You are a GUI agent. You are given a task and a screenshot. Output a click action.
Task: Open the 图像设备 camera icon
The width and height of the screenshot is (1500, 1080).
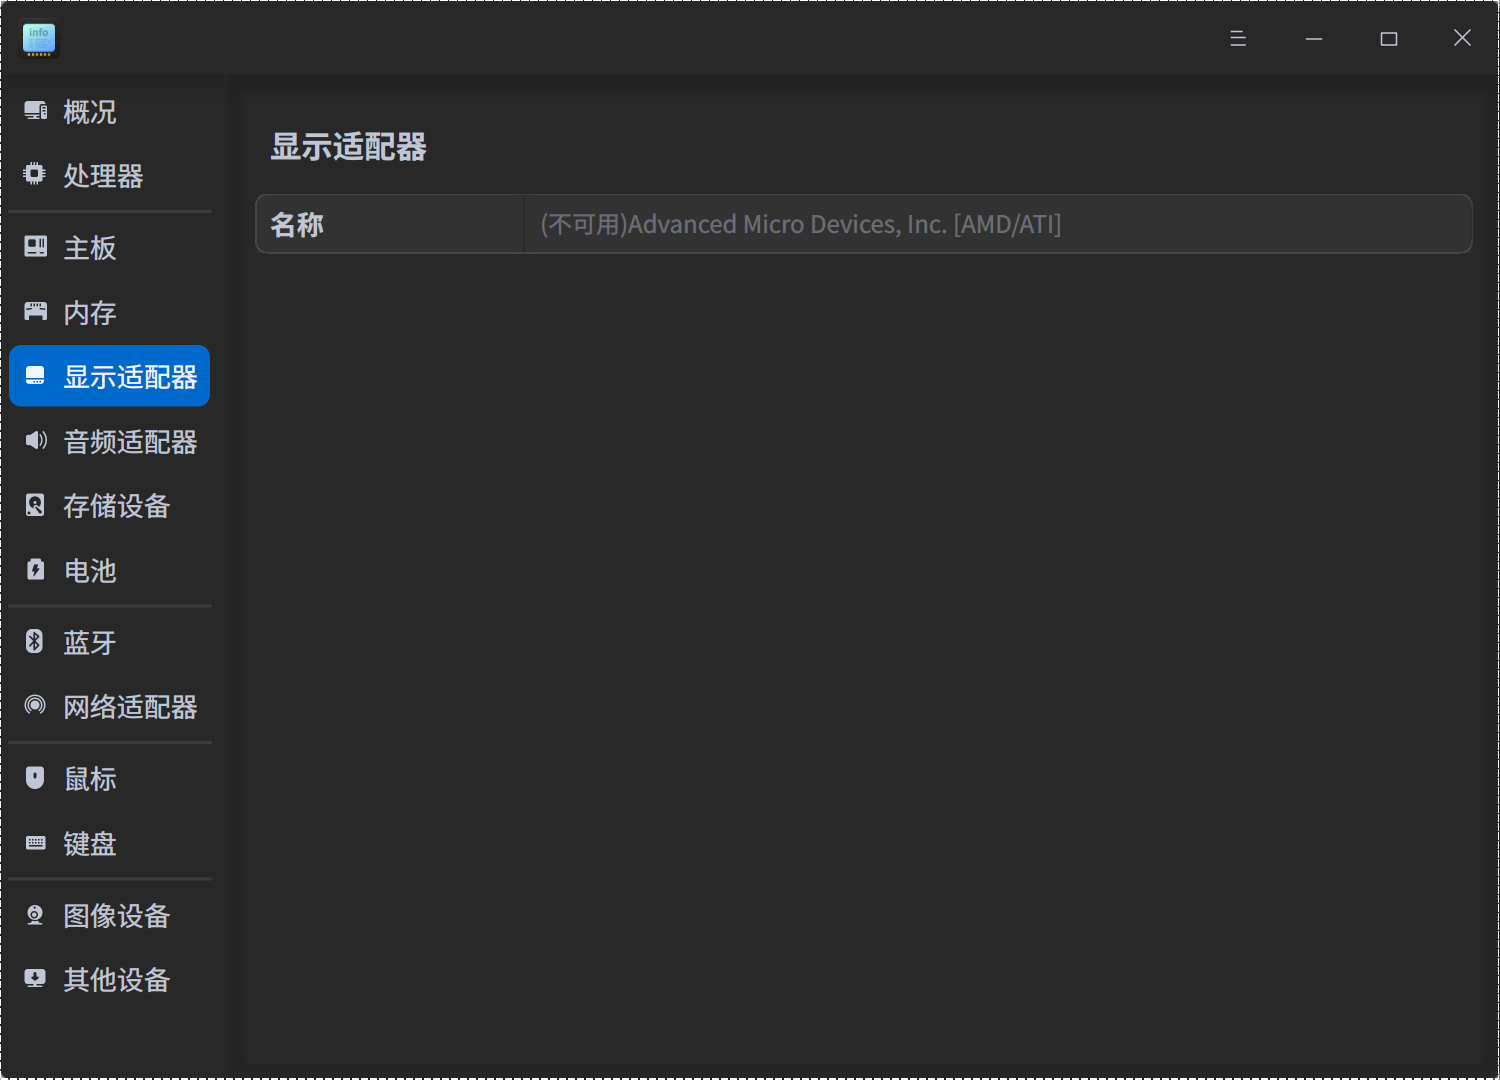pos(36,915)
